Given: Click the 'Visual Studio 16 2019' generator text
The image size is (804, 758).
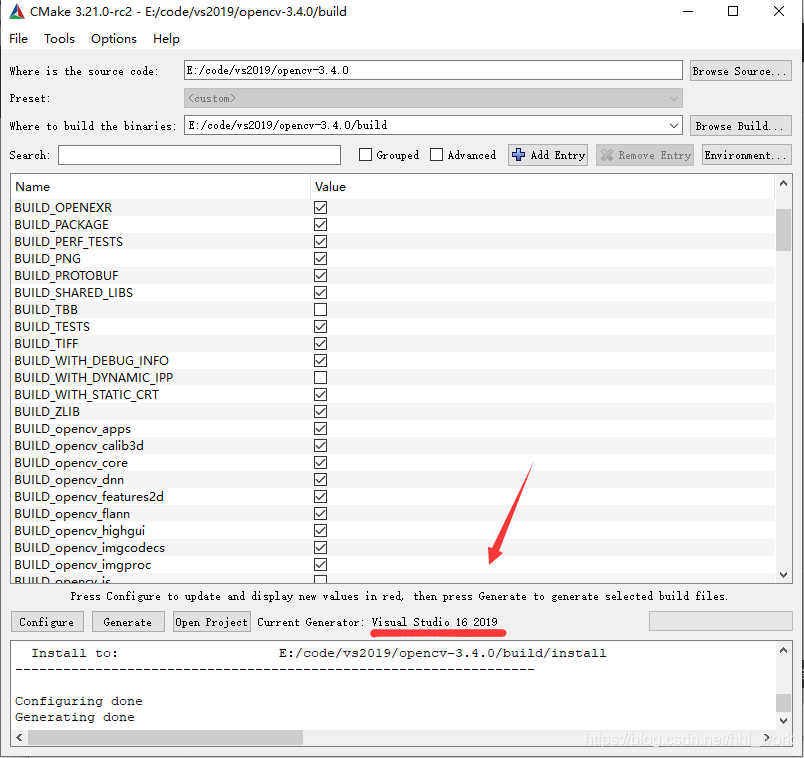Looking at the screenshot, I should (434, 622).
